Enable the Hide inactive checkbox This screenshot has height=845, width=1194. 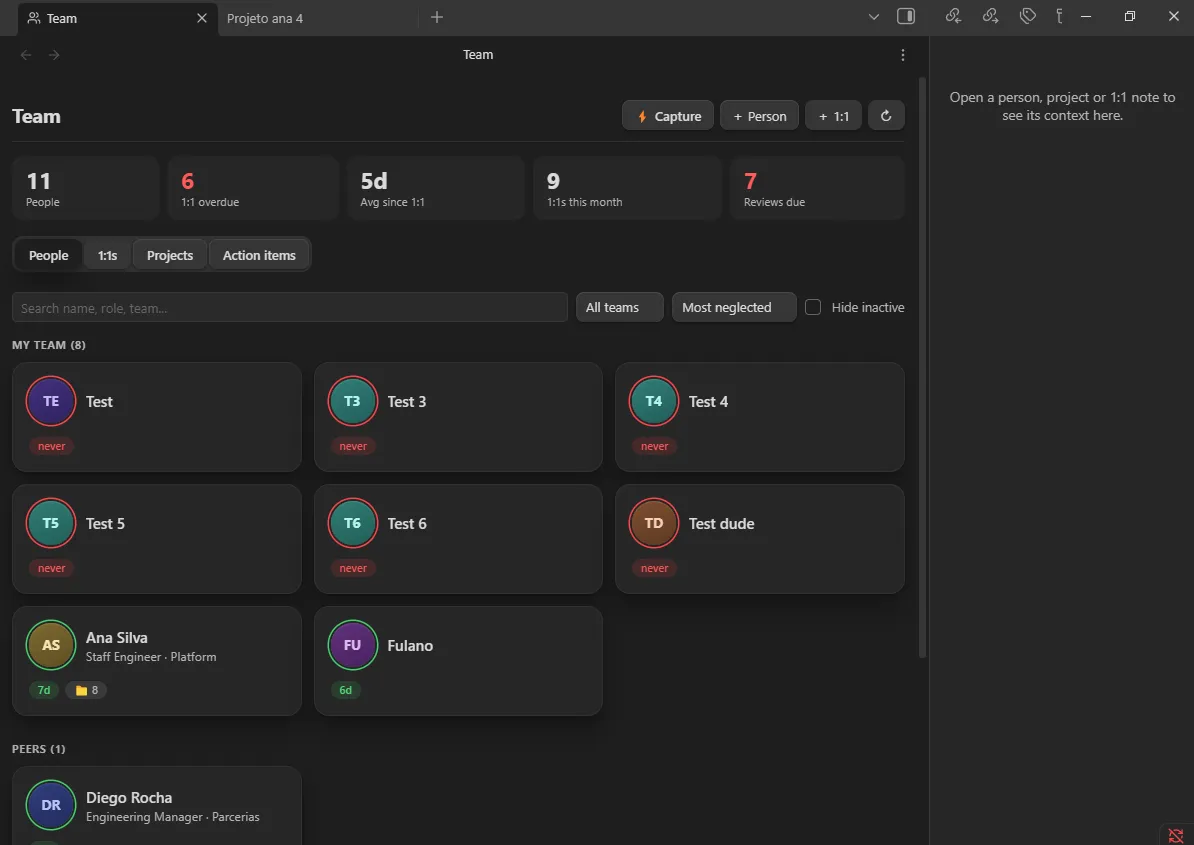point(813,308)
